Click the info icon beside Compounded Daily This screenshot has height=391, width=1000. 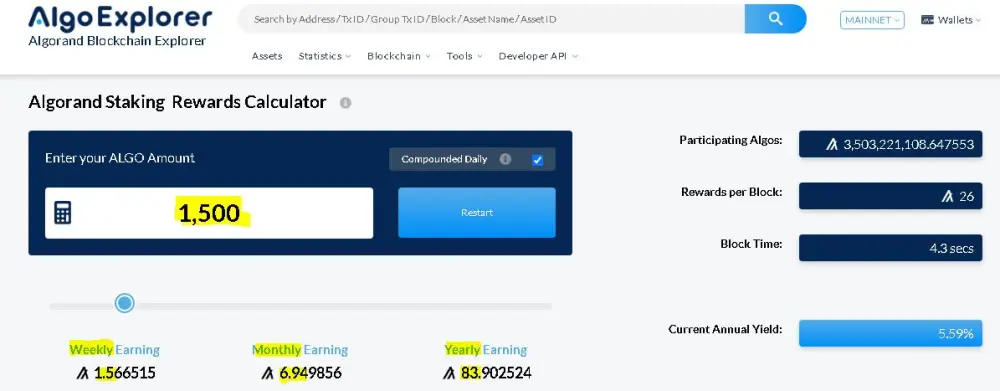[505, 159]
